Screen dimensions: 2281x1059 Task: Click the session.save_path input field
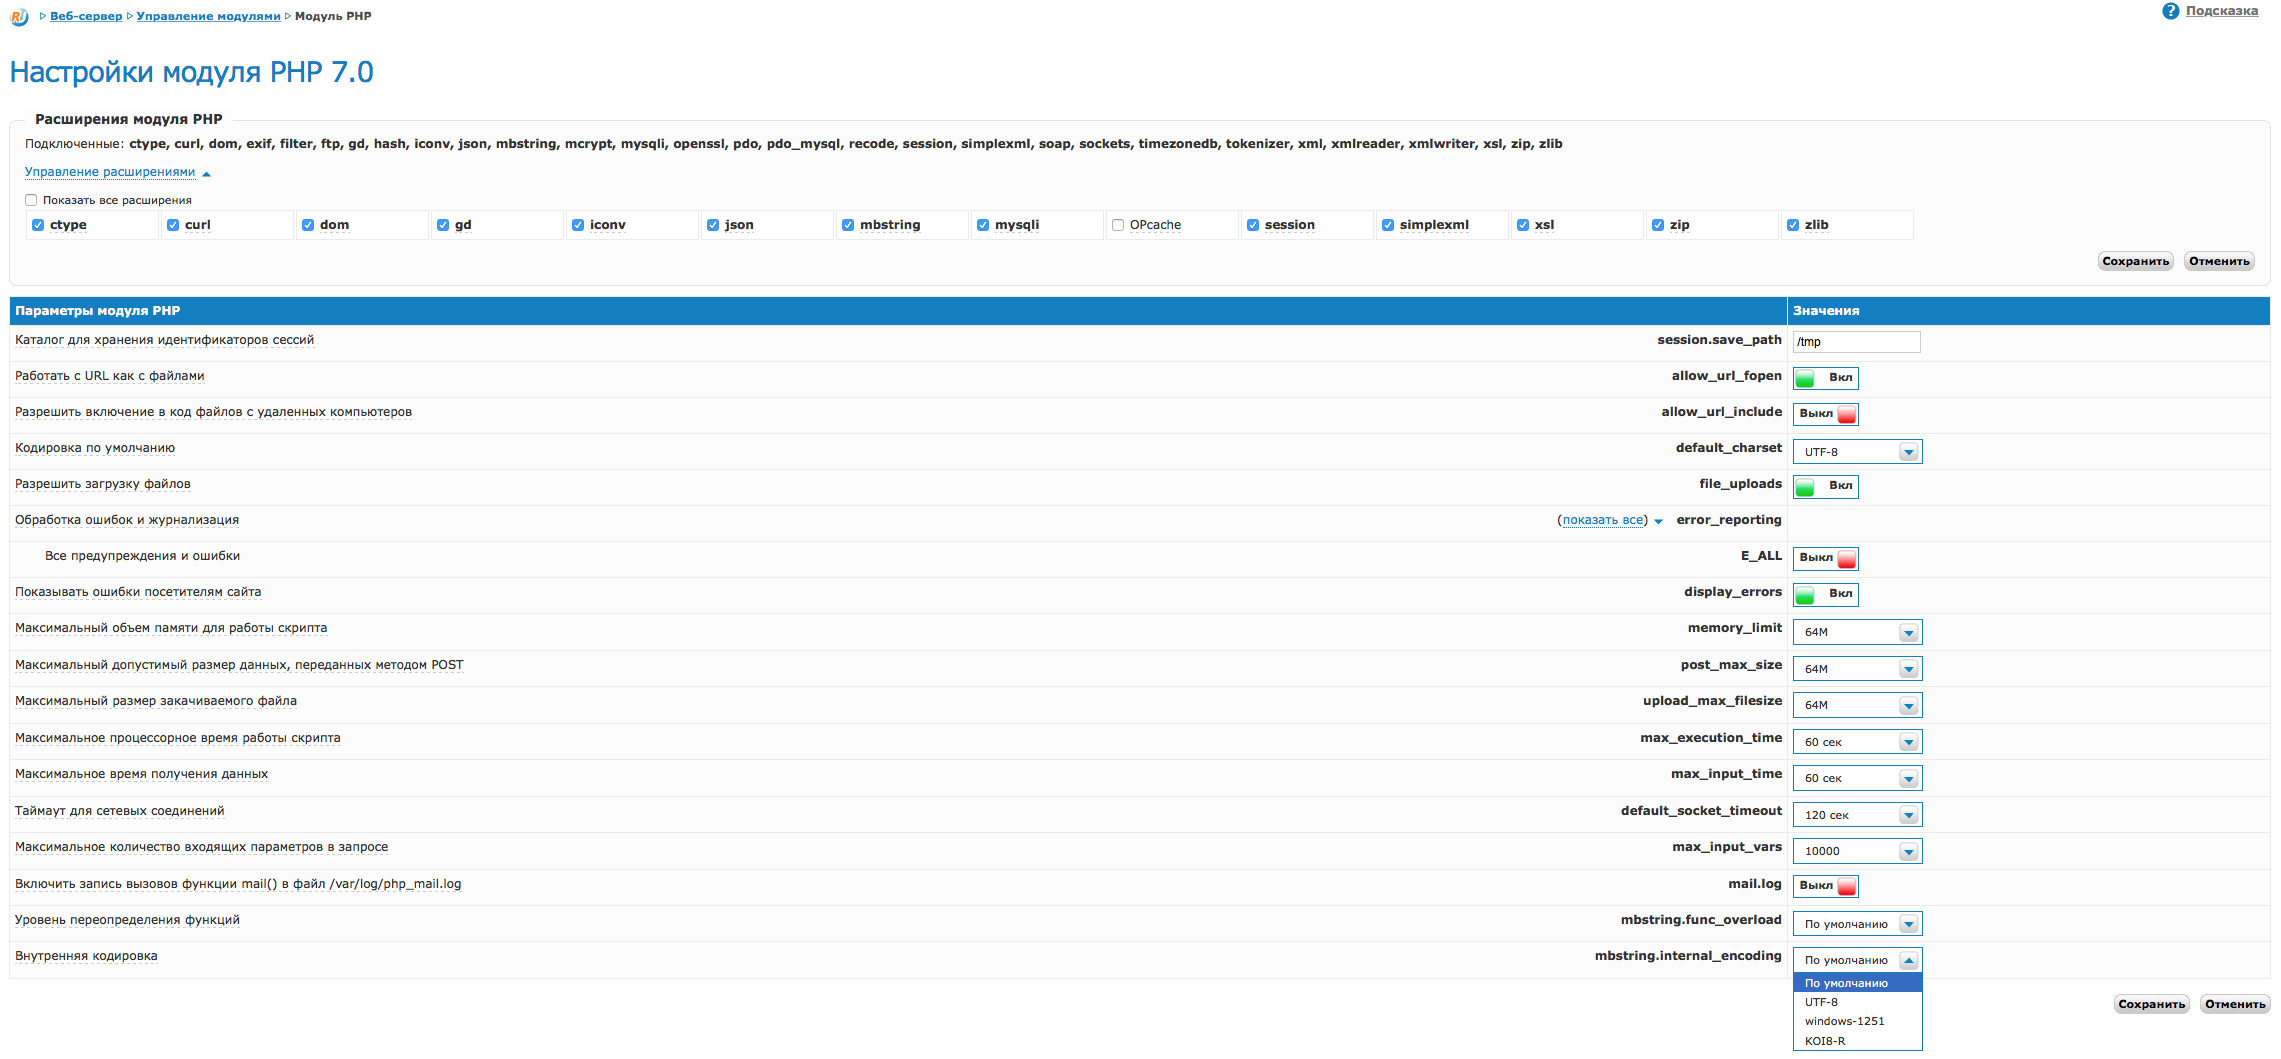1856,342
